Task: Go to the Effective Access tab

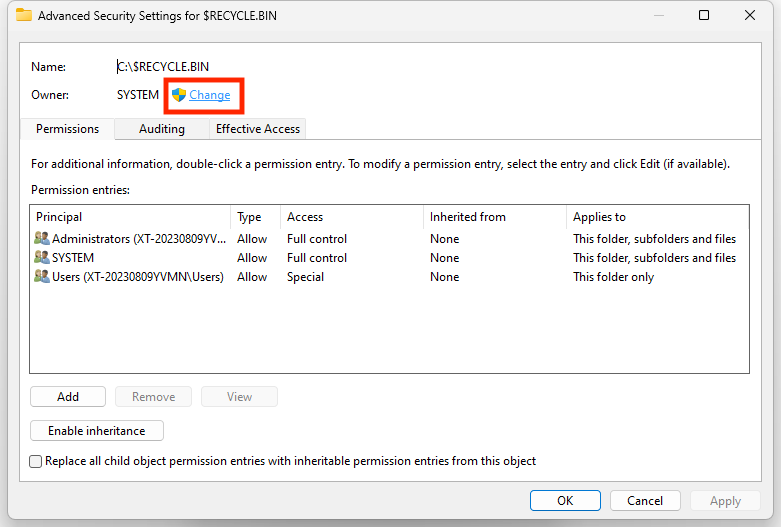Action: (x=258, y=129)
